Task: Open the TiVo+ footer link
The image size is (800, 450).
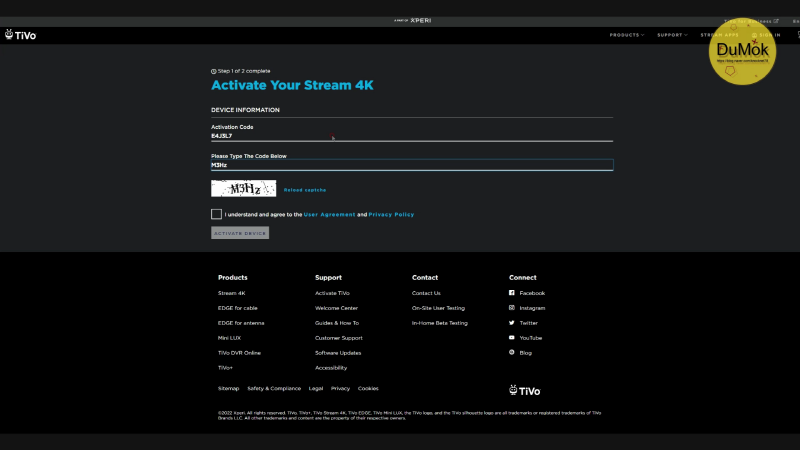Action: pyautogui.click(x=225, y=368)
